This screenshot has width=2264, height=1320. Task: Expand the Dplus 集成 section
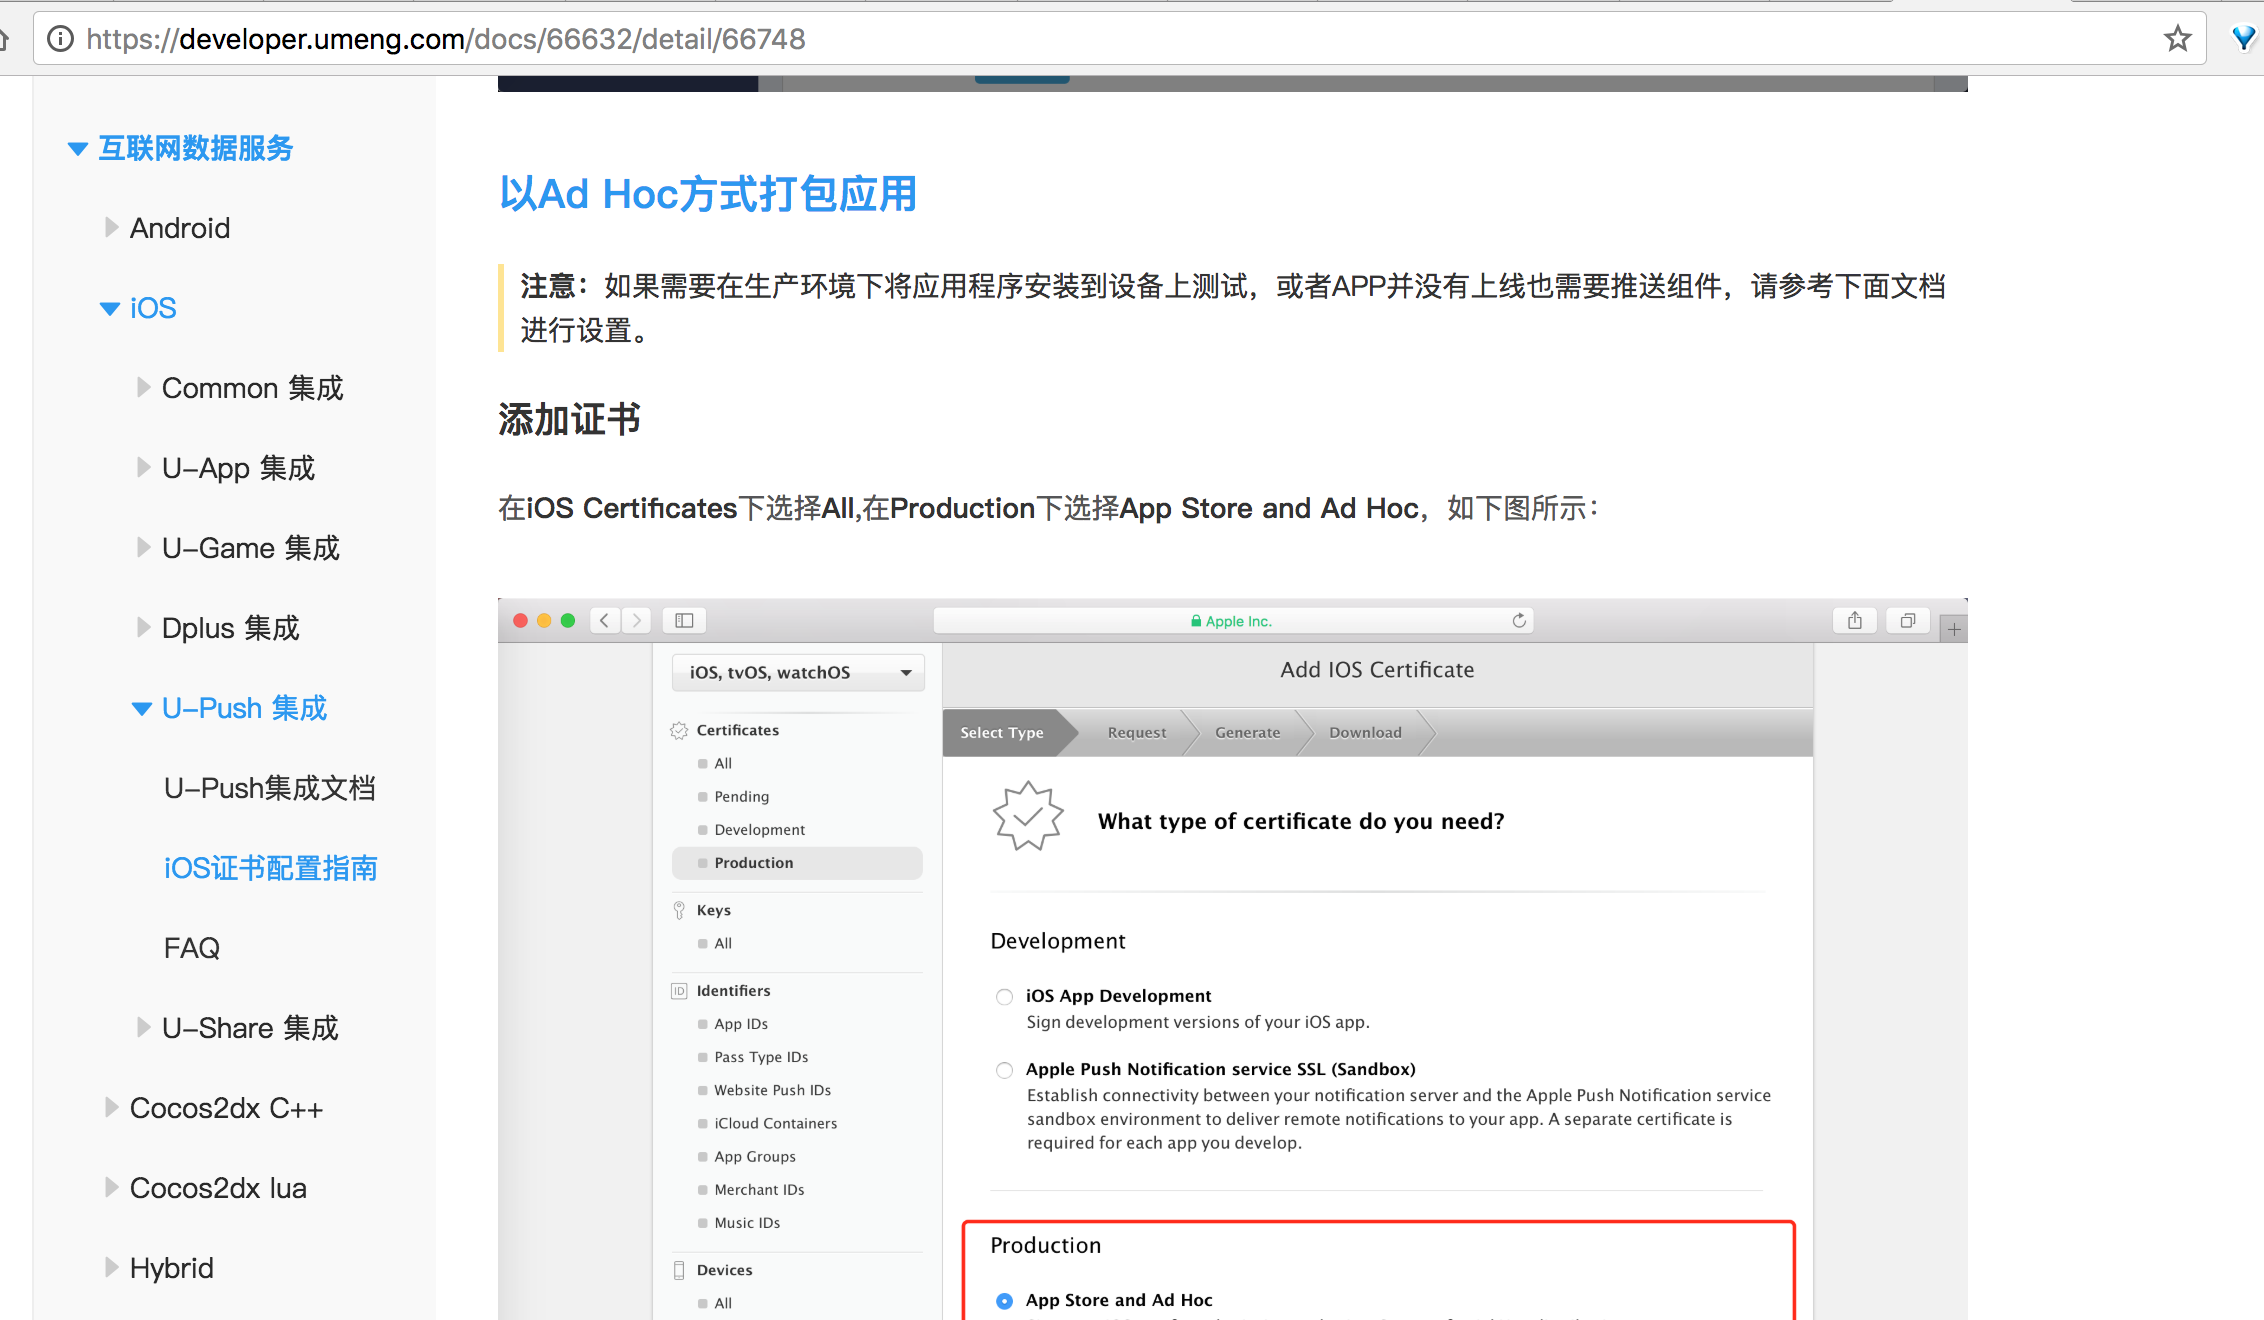(143, 628)
